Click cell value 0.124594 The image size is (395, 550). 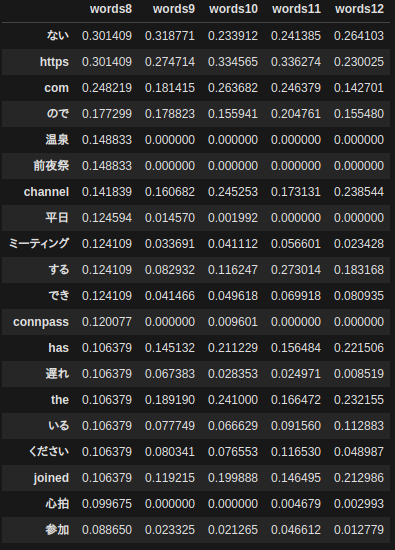pyautogui.click(x=107, y=218)
